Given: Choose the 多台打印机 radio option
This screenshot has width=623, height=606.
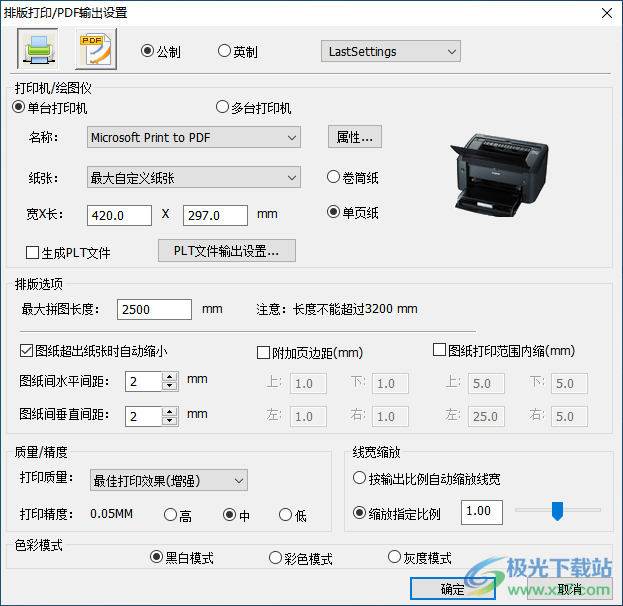Looking at the screenshot, I should point(223,108).
